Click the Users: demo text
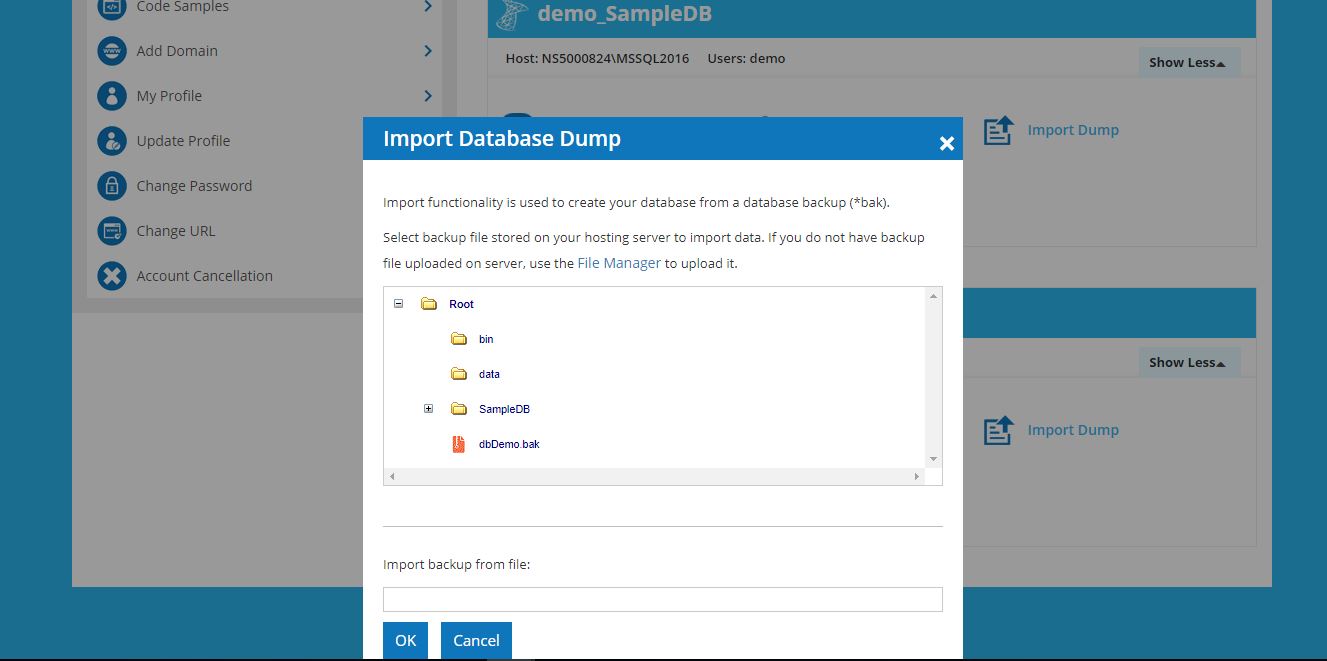Image resolution: width=1327 pixels, height=661 pixels. [746, 58]
